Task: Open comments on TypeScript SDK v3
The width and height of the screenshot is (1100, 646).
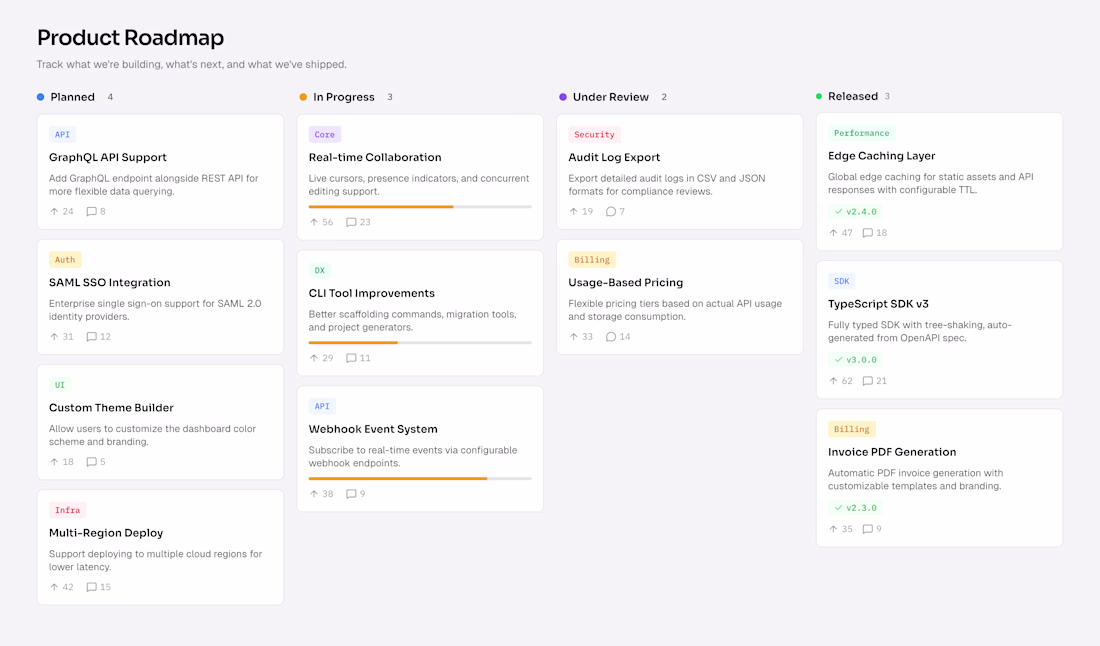Action: (x=868, y=381)
